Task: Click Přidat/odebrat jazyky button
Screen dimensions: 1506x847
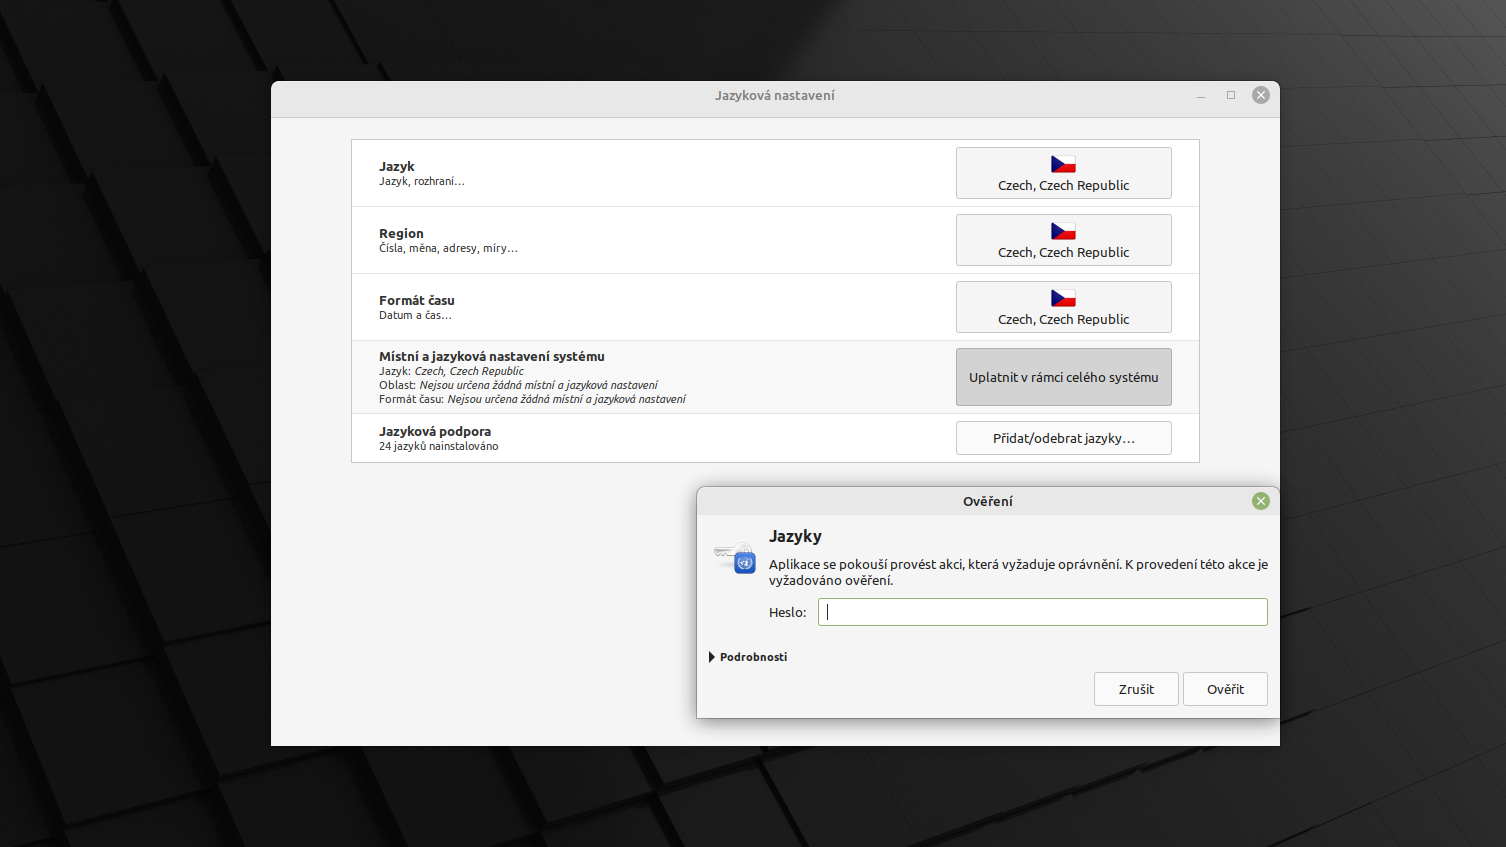Action: pyautogui.click(x=1063, y=438)
